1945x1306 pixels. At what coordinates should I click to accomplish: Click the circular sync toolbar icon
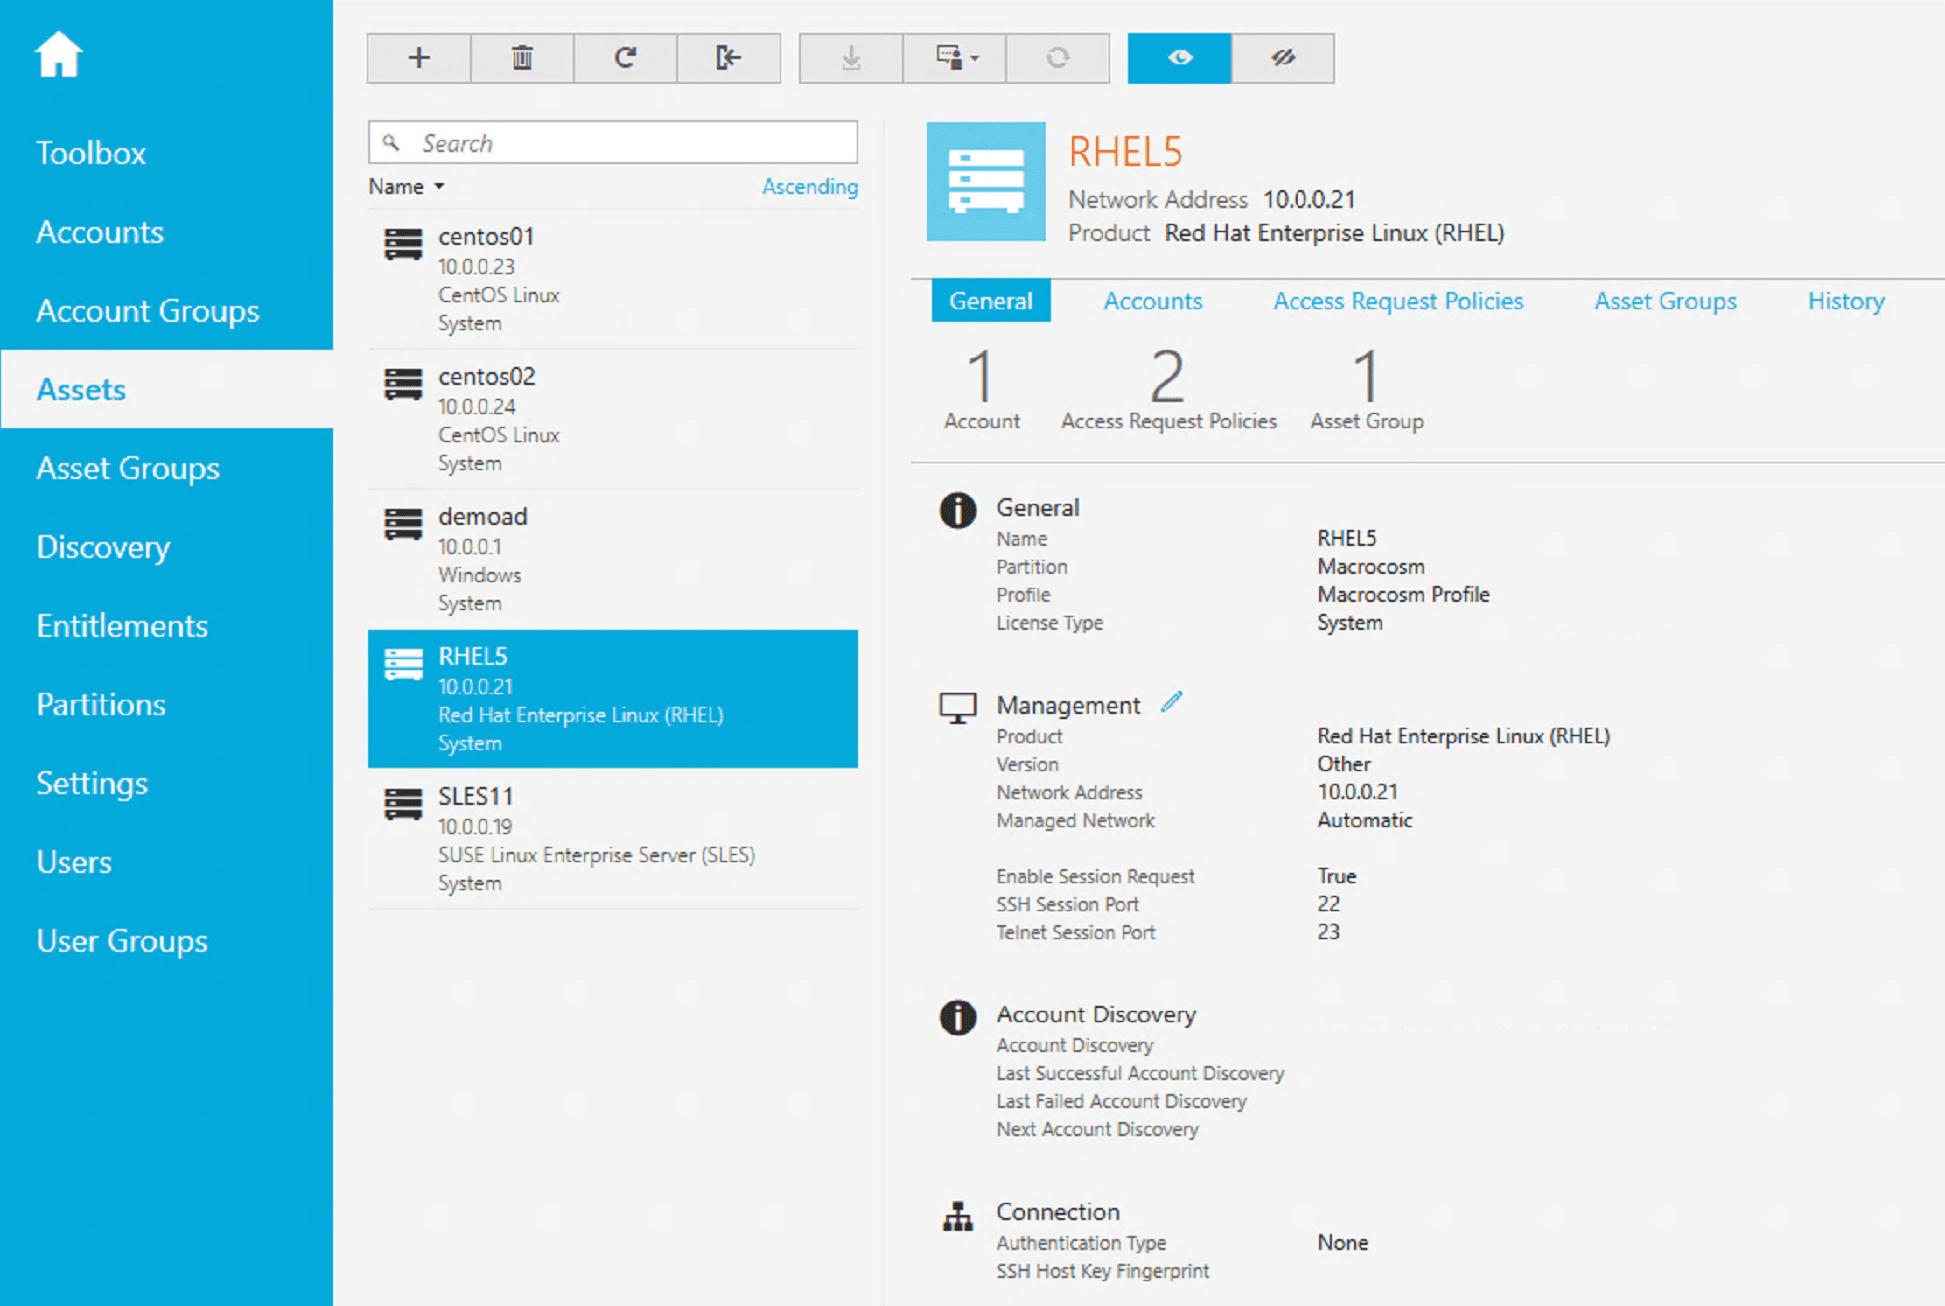1057,58
